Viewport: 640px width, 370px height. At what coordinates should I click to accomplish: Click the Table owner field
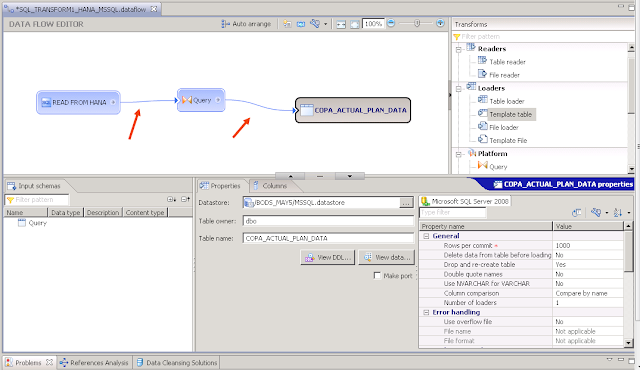pos(328,221)
